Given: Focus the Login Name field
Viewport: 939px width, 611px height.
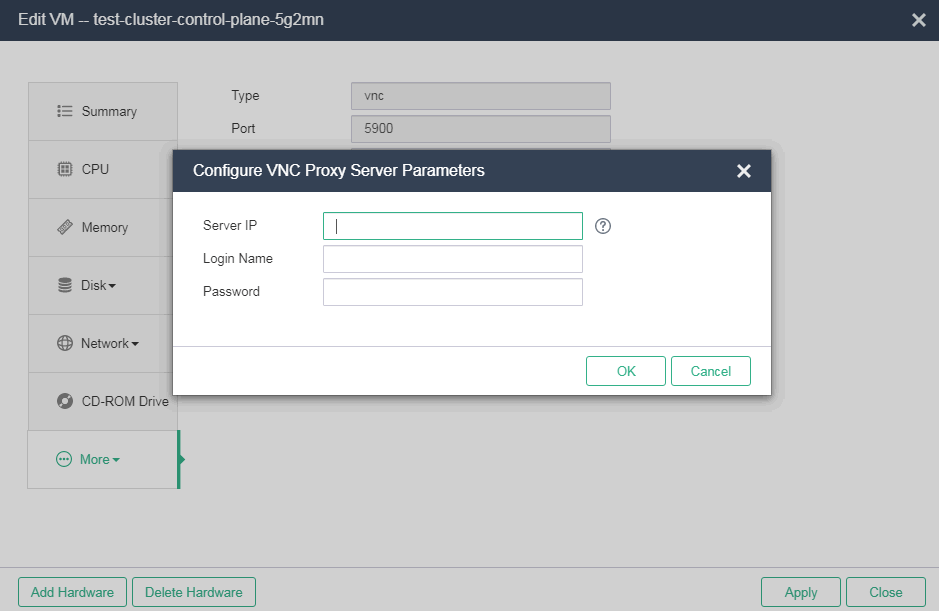Looking at the screenshot, I should click(453, 259).
